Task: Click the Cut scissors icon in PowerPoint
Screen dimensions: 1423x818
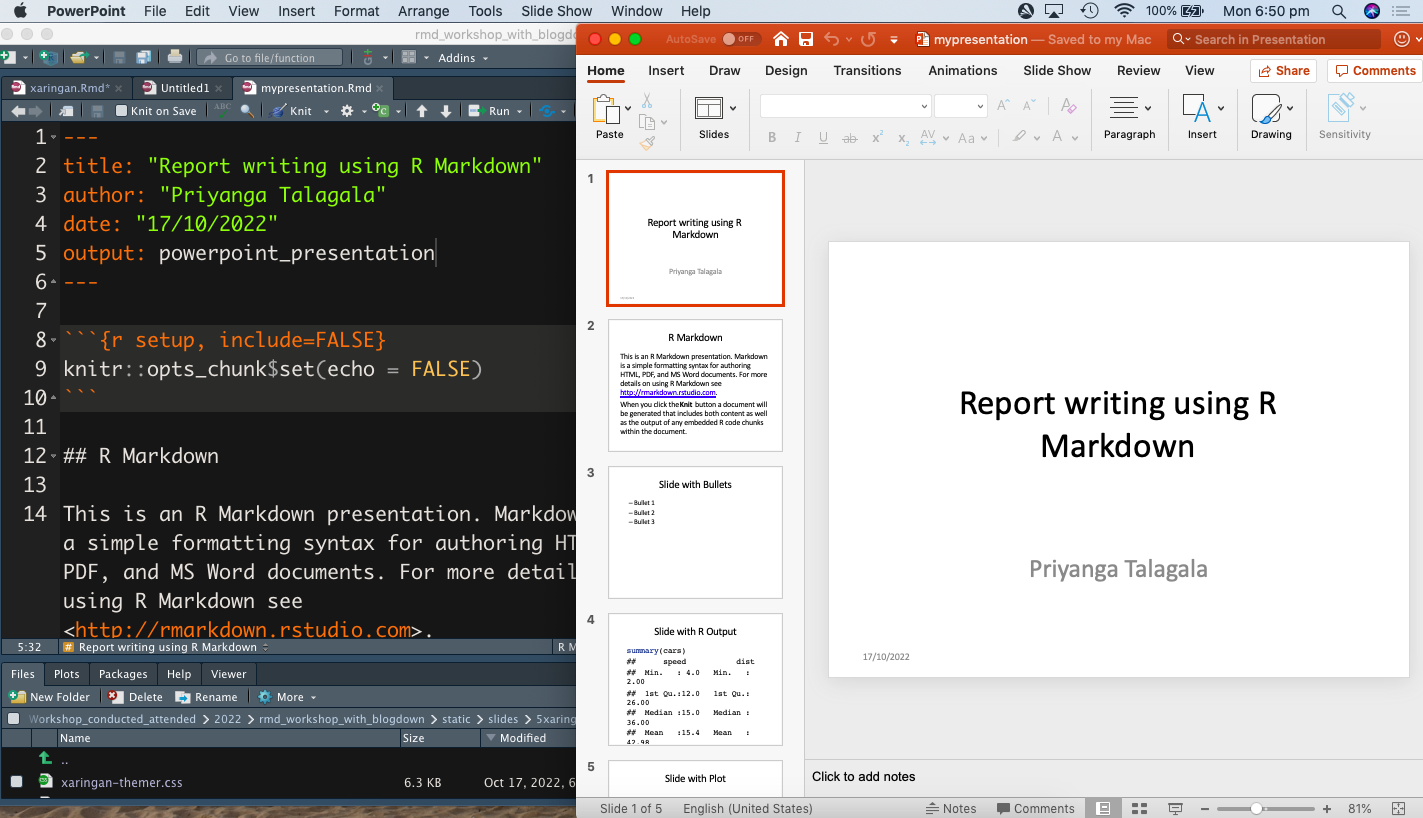Action: [647, 101]
